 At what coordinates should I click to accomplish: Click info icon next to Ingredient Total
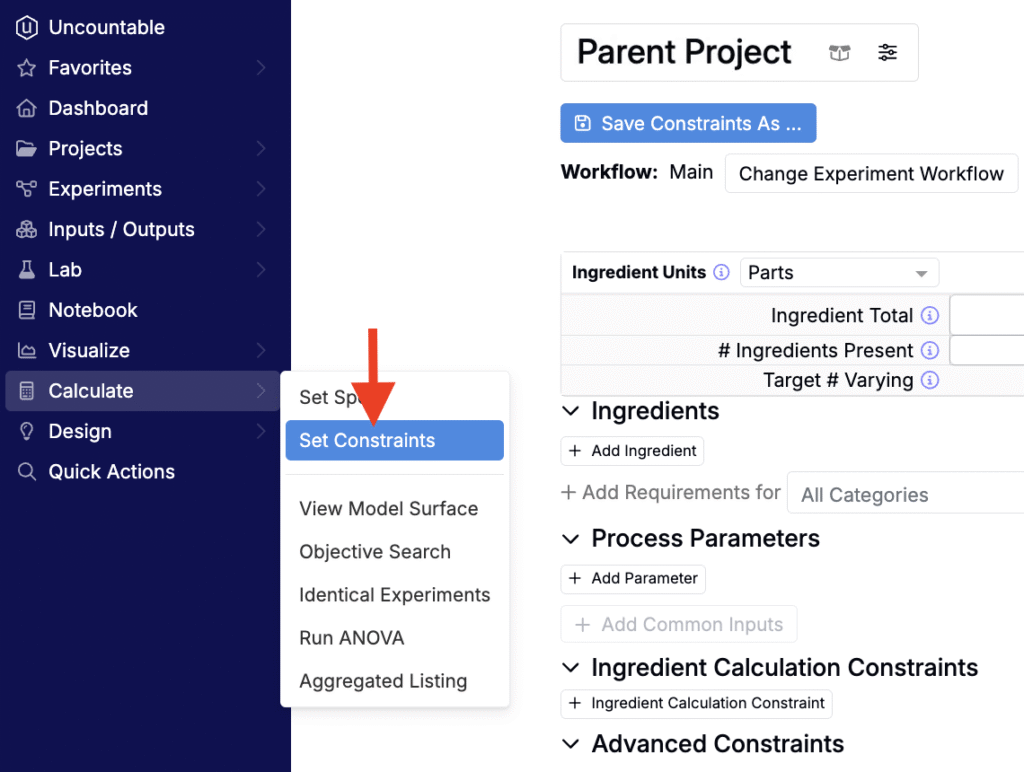[930, 316]
